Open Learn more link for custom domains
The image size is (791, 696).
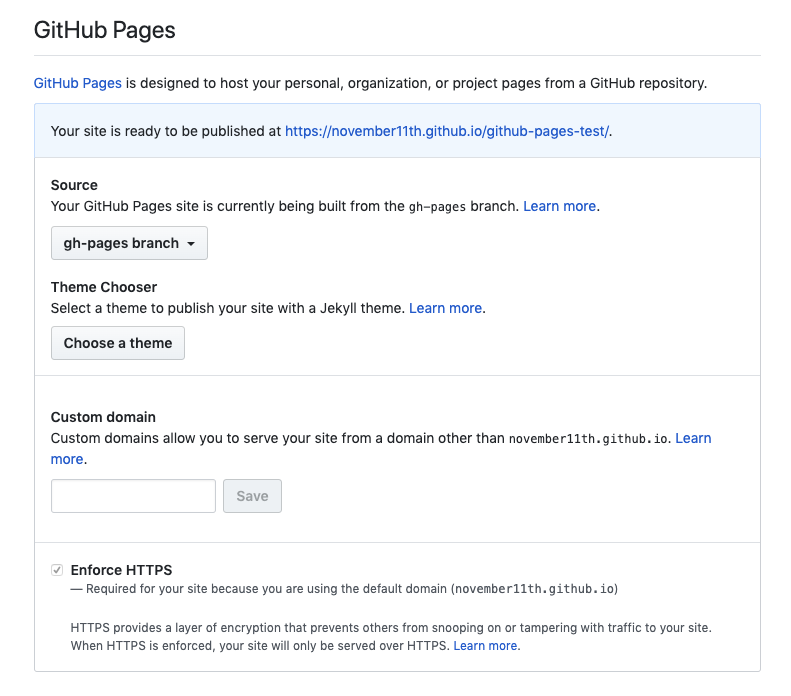693,438
